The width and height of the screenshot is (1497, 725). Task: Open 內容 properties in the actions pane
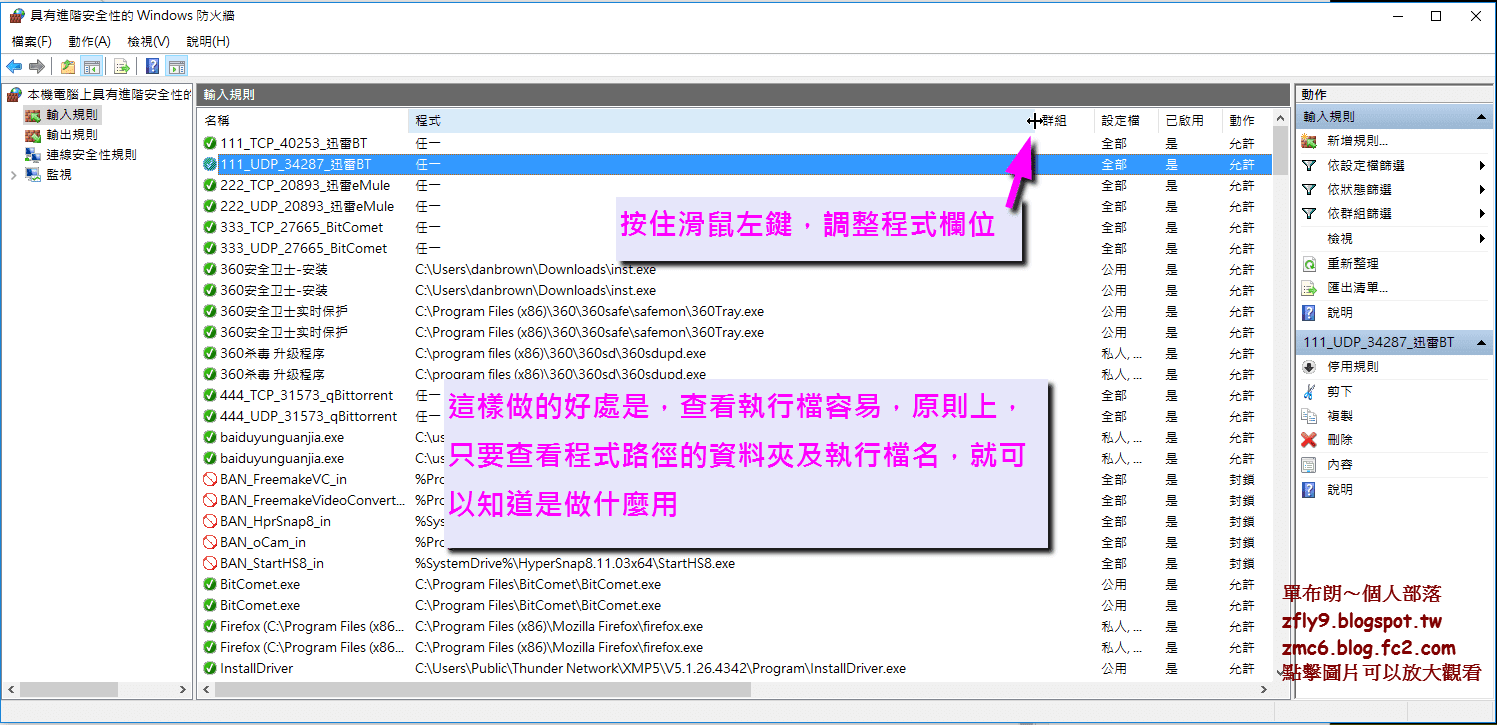click(x=1340, y=465)
